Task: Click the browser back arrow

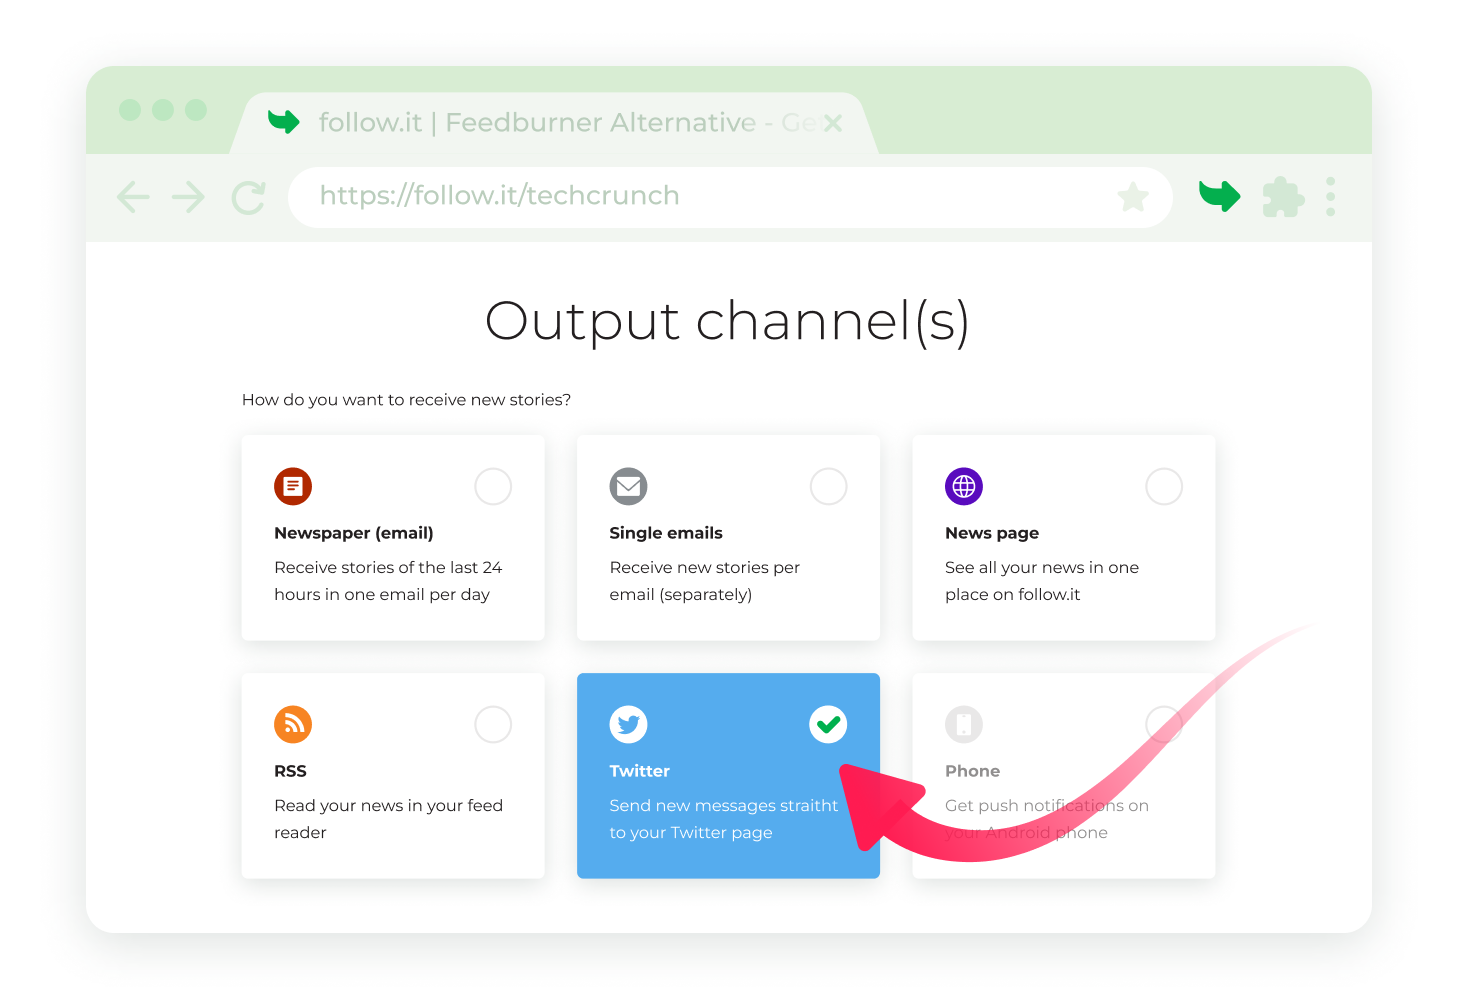Action: pos(133,197)
